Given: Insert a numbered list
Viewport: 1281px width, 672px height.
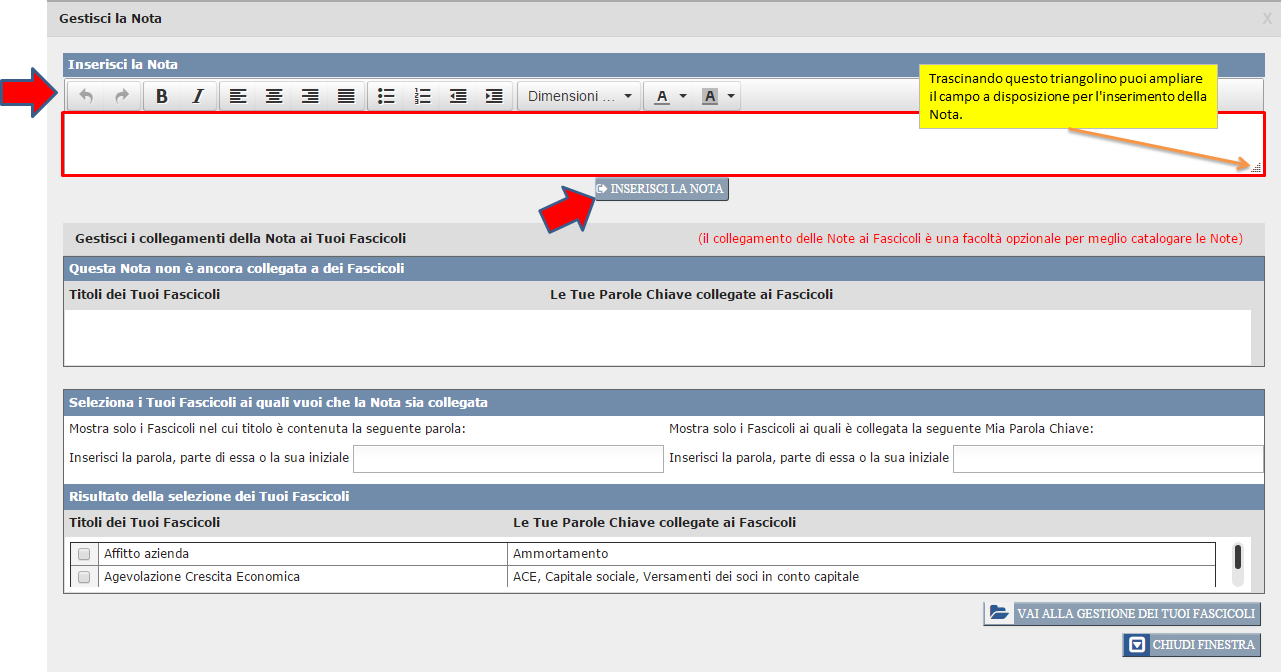Looking at the screenshot, I should tap(422, 96).
